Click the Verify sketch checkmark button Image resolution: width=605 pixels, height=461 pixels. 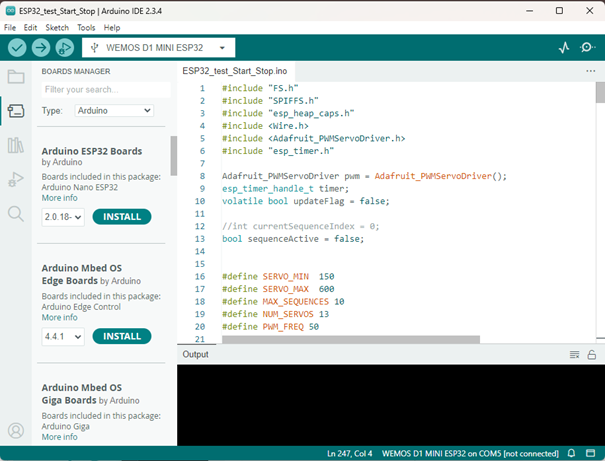(x=17, y=47)
